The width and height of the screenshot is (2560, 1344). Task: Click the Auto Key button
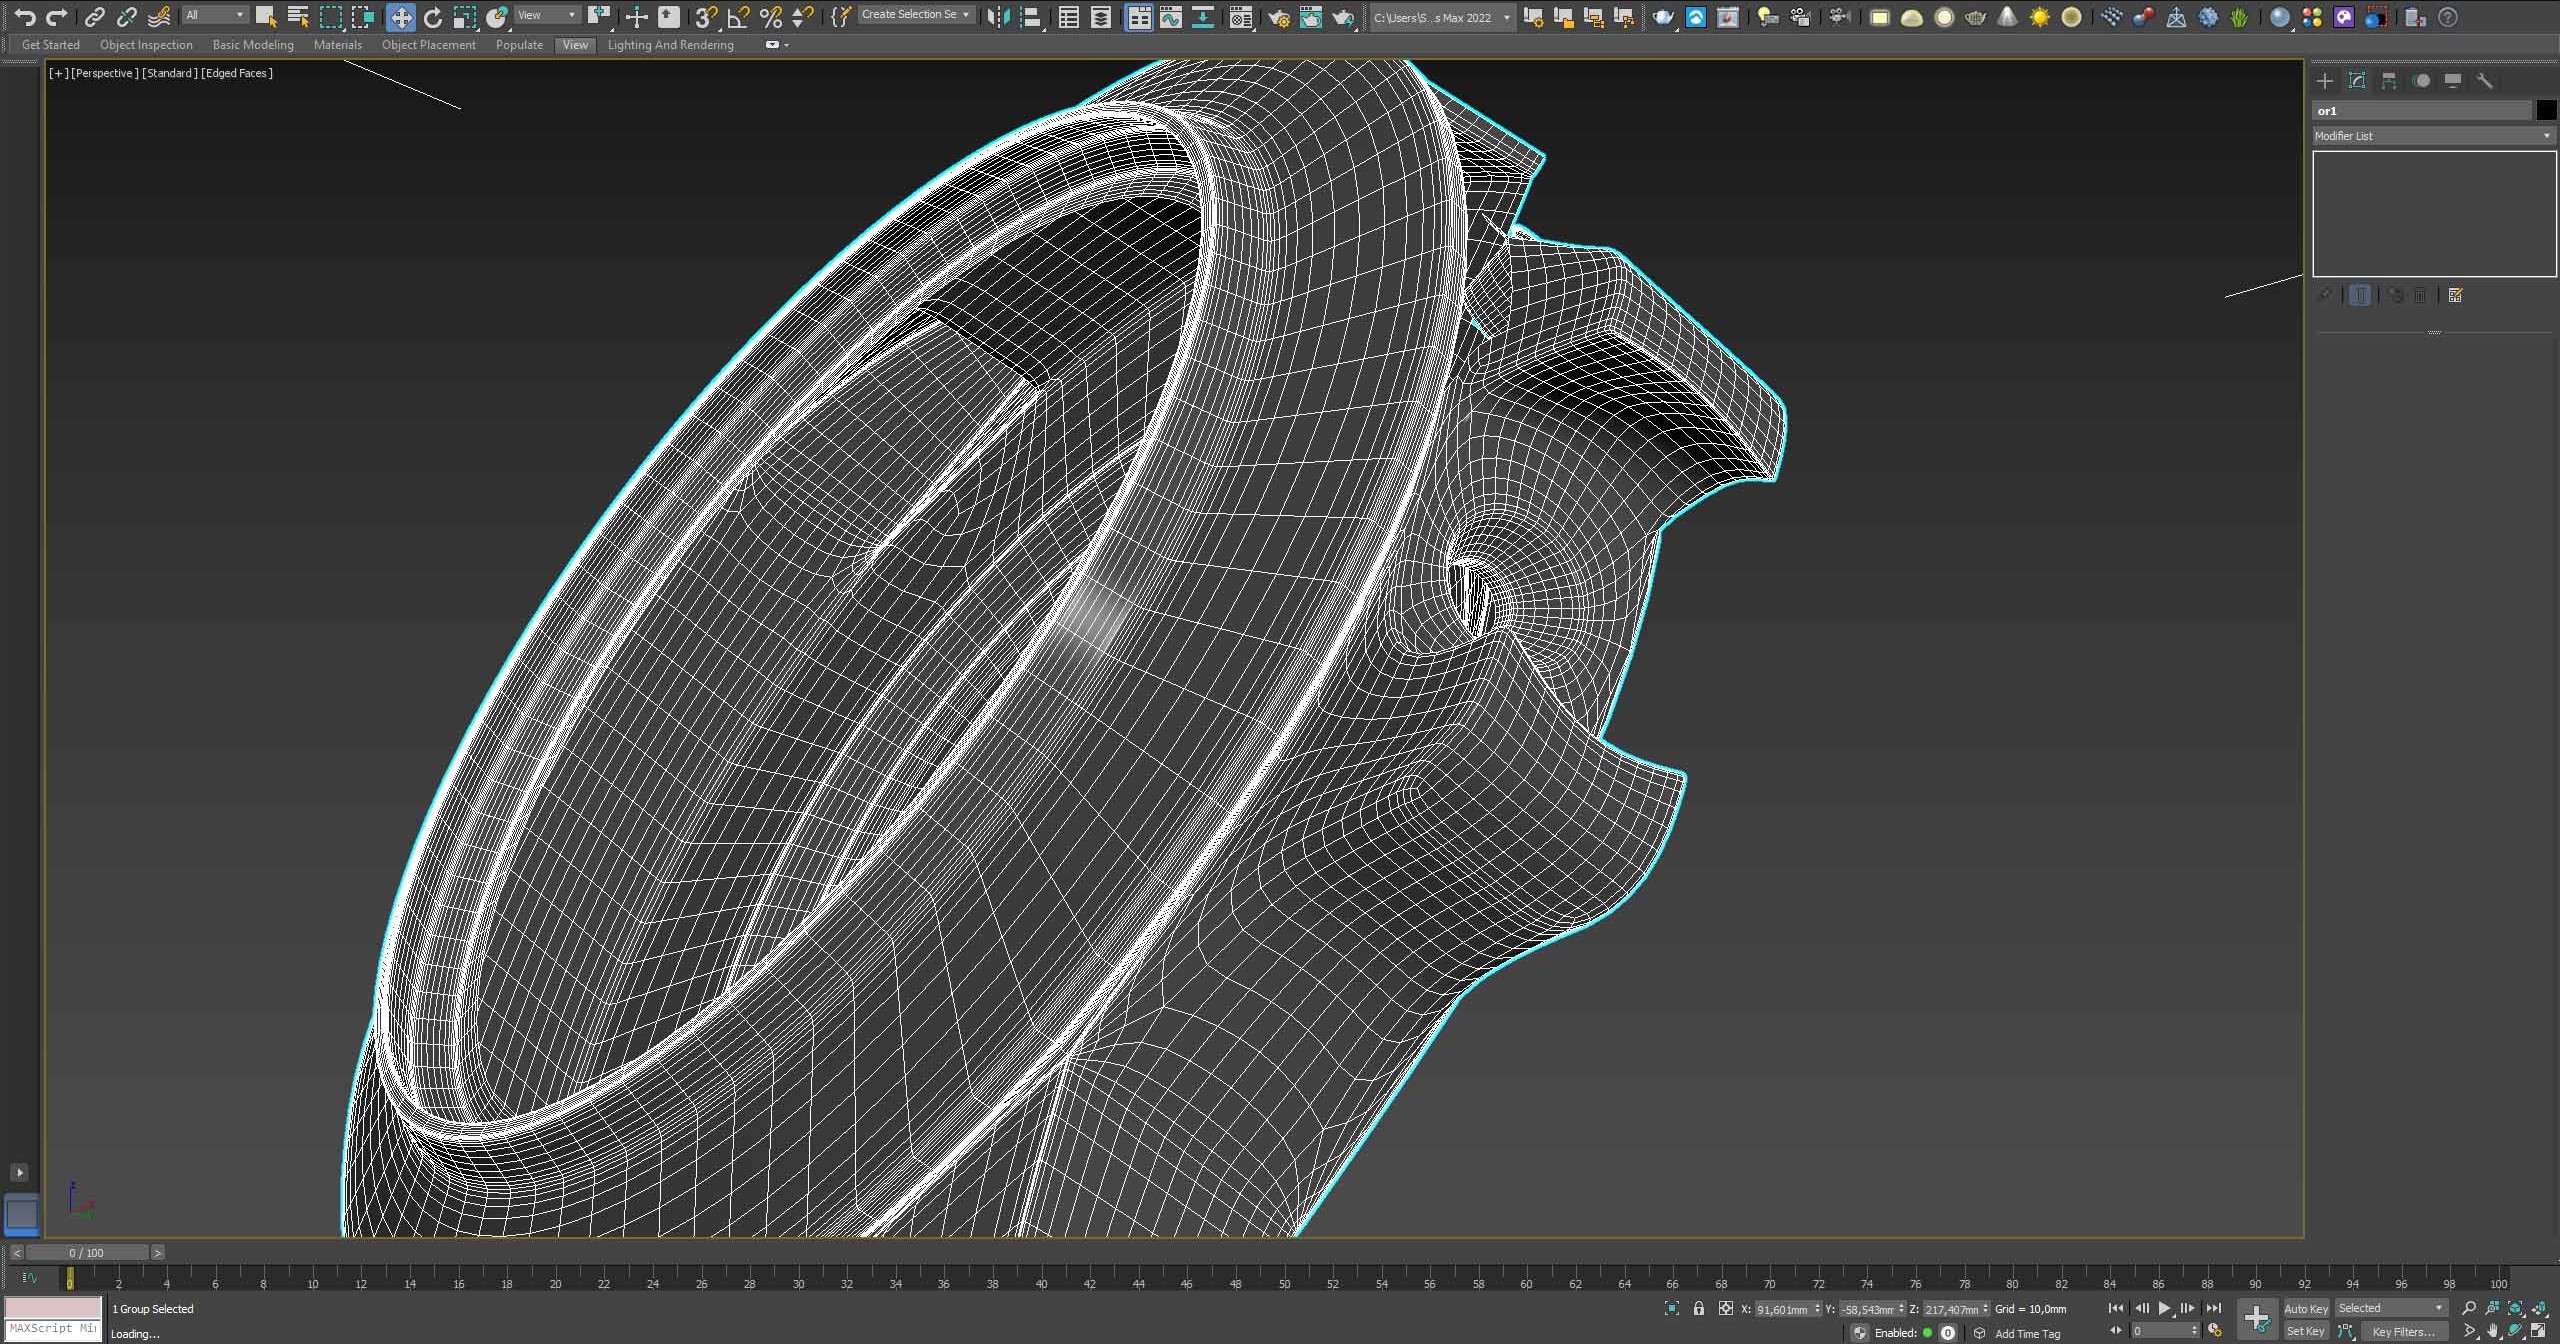[x=2306, y=1308]
